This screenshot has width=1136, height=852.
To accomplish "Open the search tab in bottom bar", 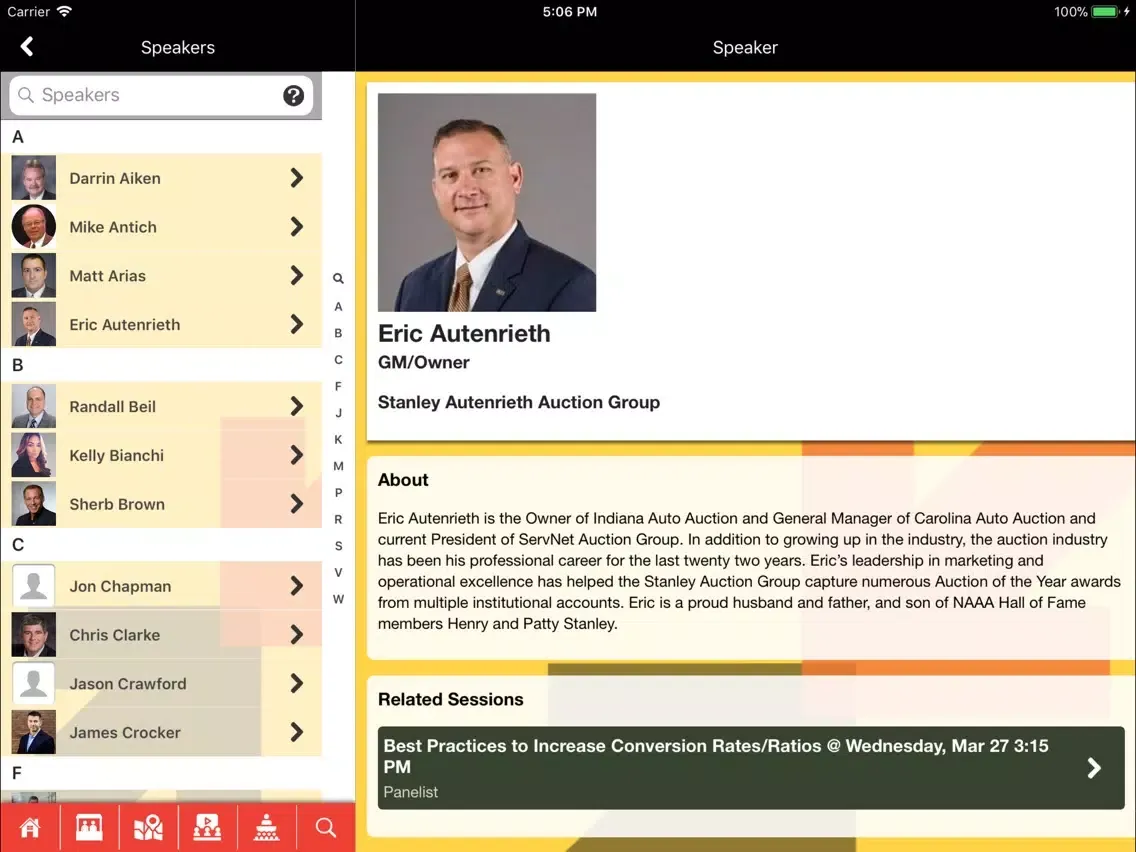I will click(326, 827).
